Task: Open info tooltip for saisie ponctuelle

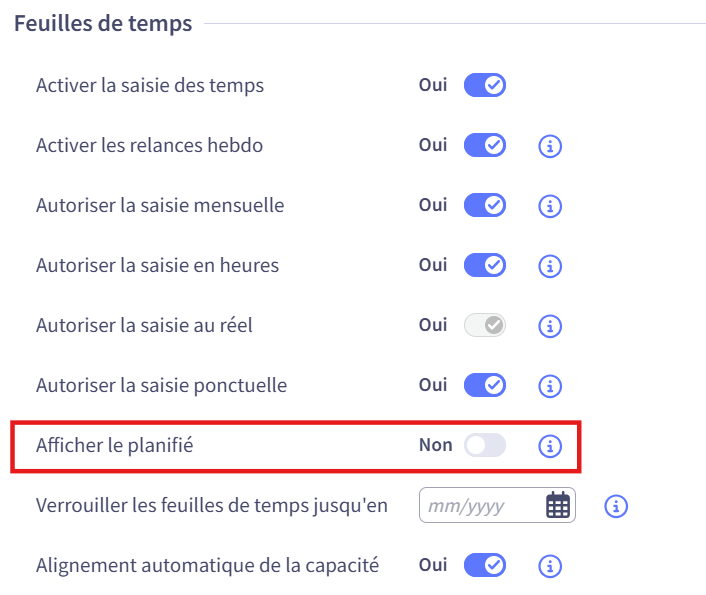Action: point(549,386)
